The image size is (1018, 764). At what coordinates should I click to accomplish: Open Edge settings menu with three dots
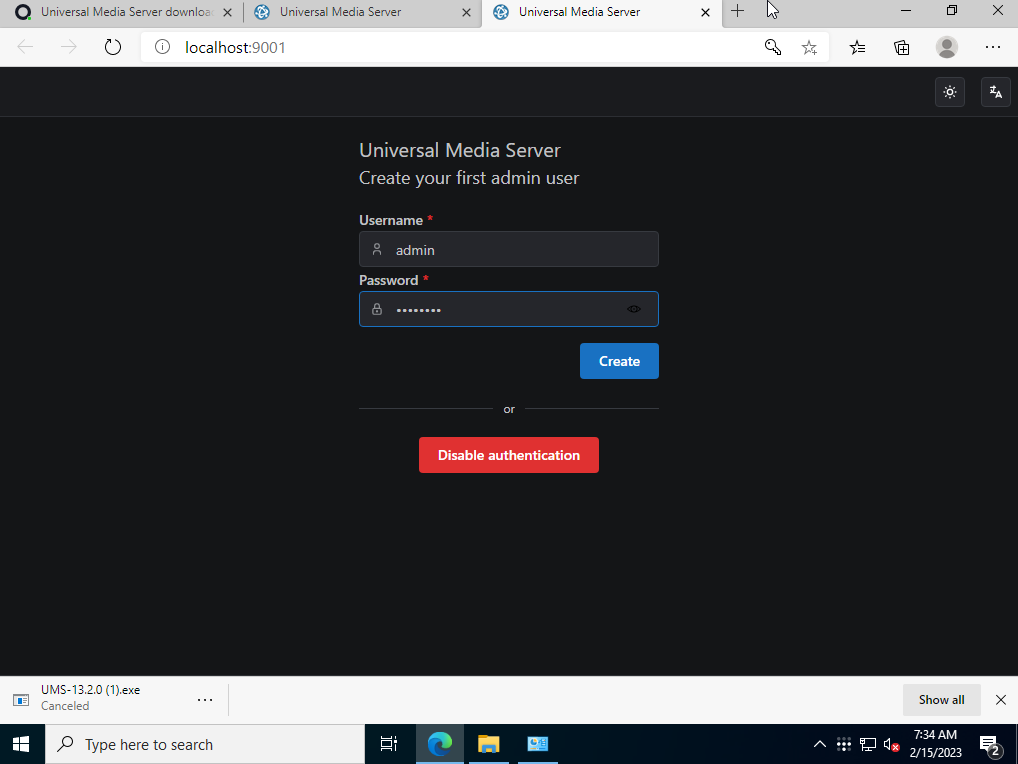click(x=992, y=47)
